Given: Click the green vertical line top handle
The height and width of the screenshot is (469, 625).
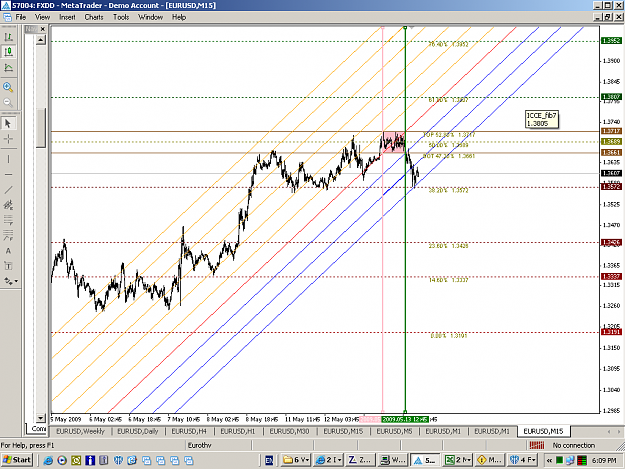Looking at the screenshot, I should (405, 27).
